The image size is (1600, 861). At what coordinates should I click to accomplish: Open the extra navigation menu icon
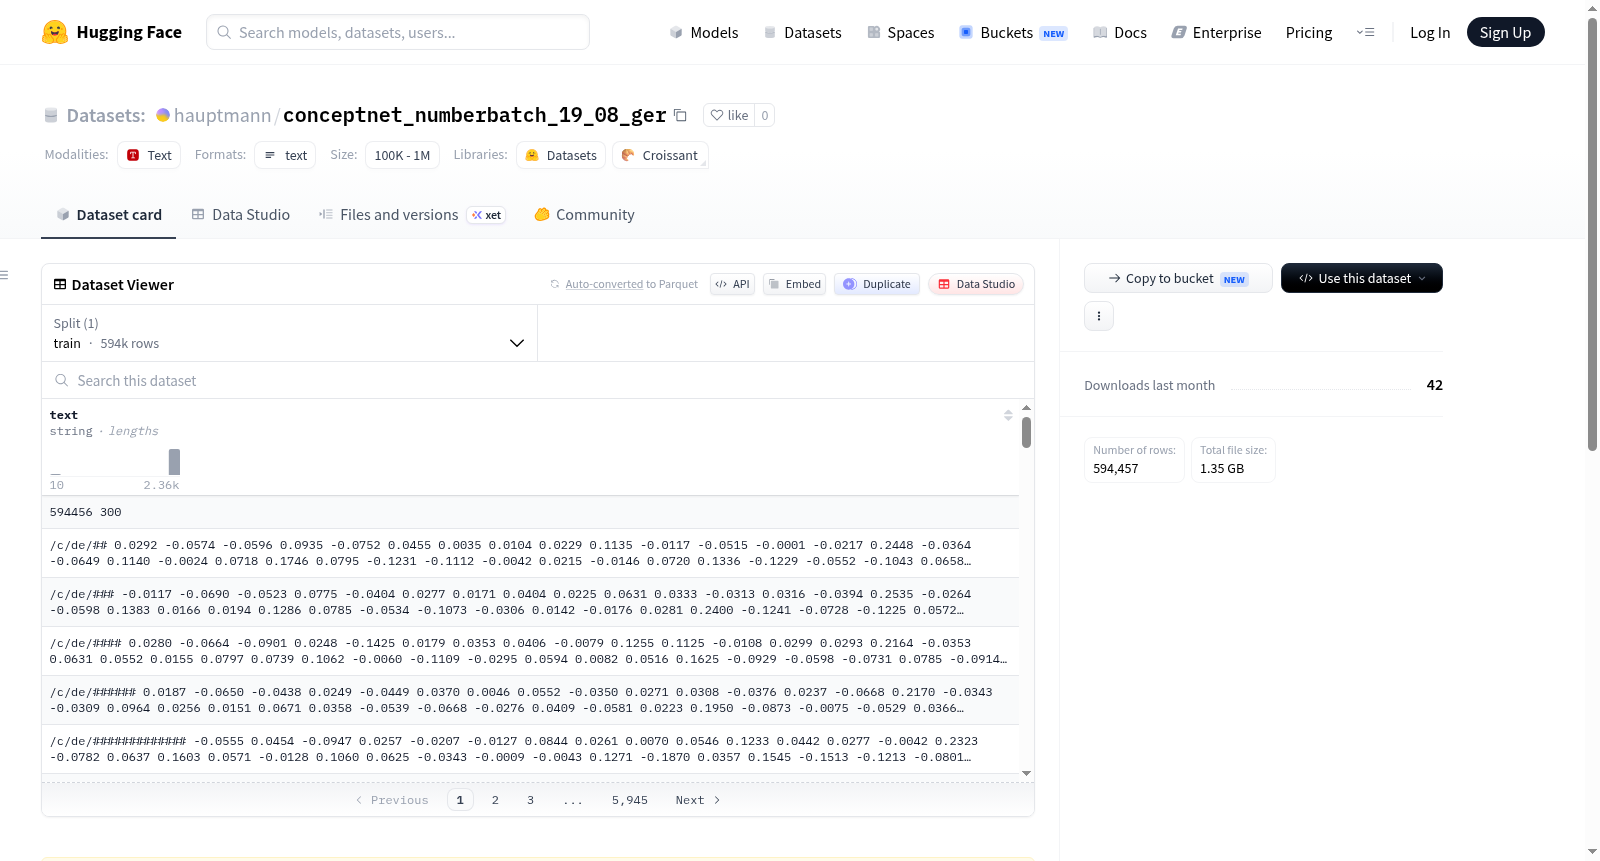tap(1365, 32)
